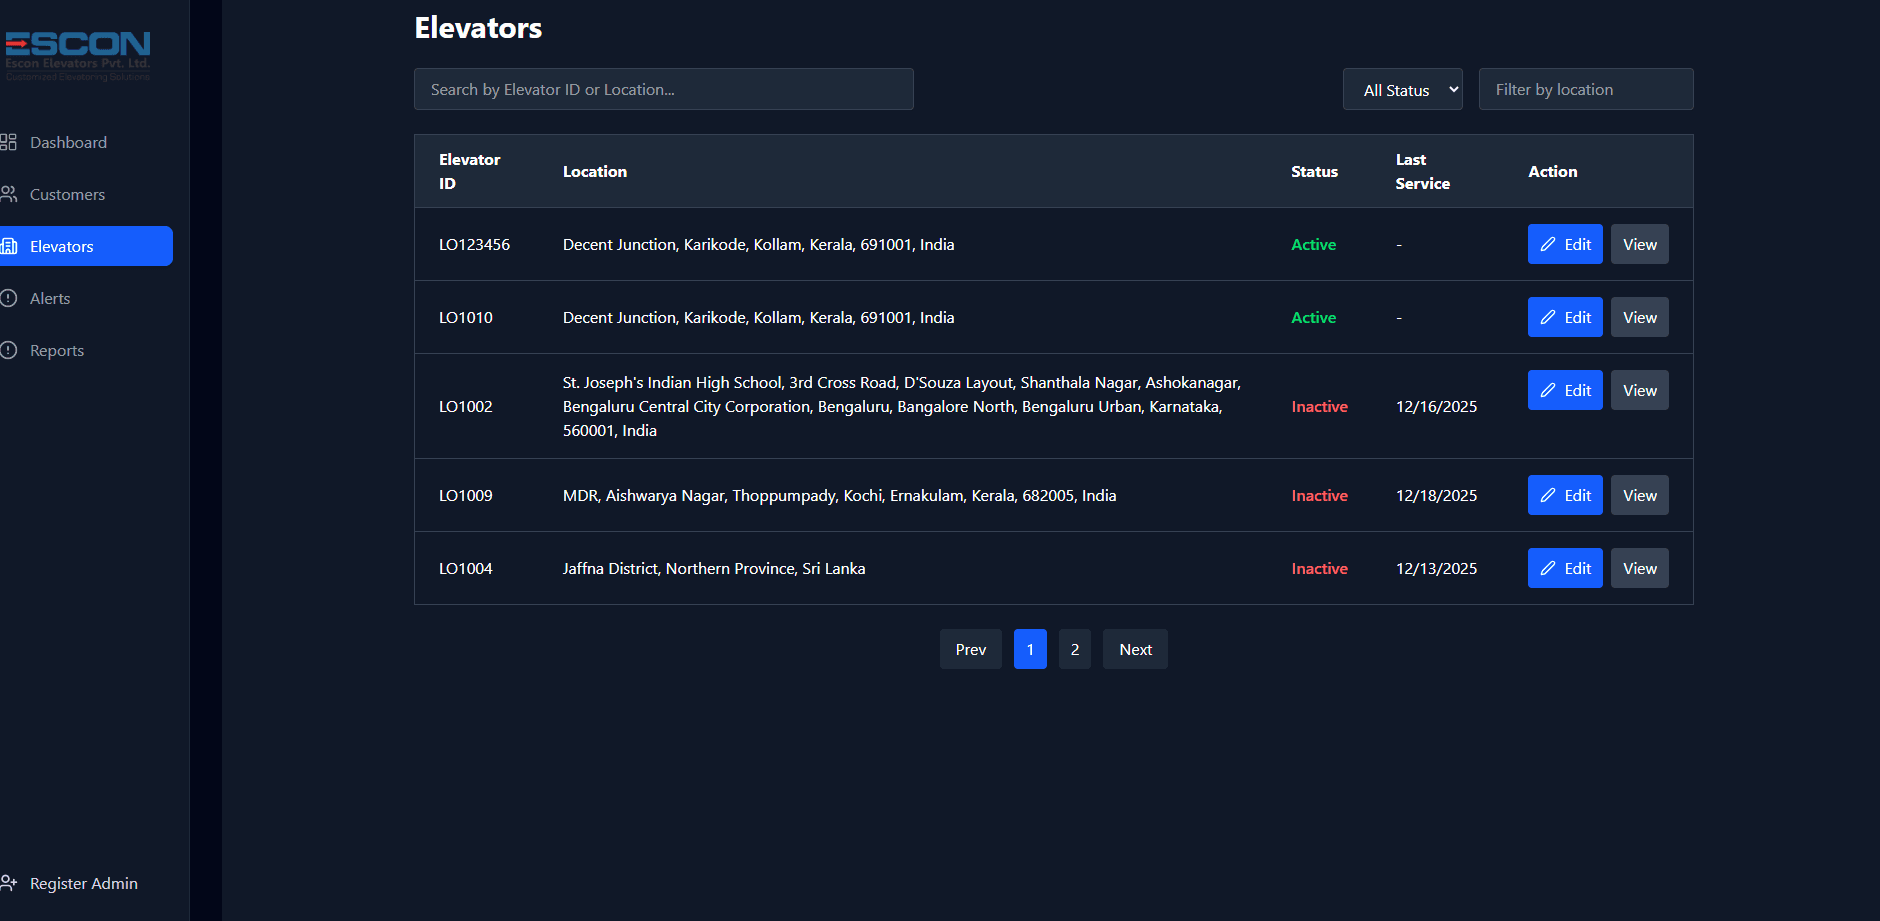This screenshot has width=1880, height=921.
Task: Select the Elevators menu item
Action: (86, 246)
